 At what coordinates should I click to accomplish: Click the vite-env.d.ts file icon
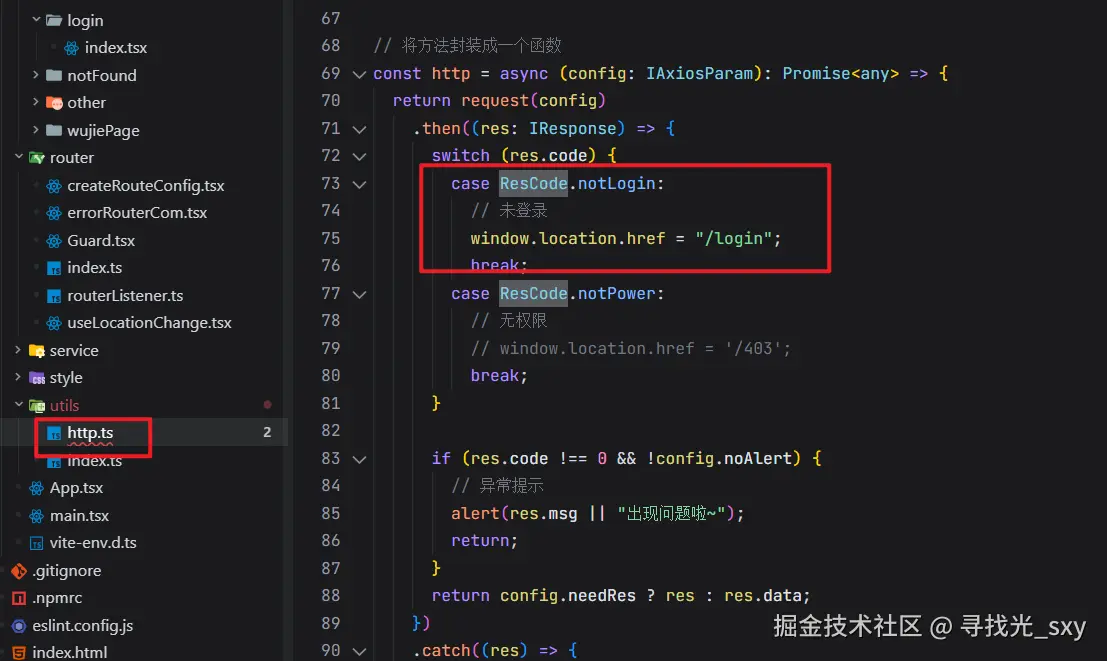coord(37,543)
